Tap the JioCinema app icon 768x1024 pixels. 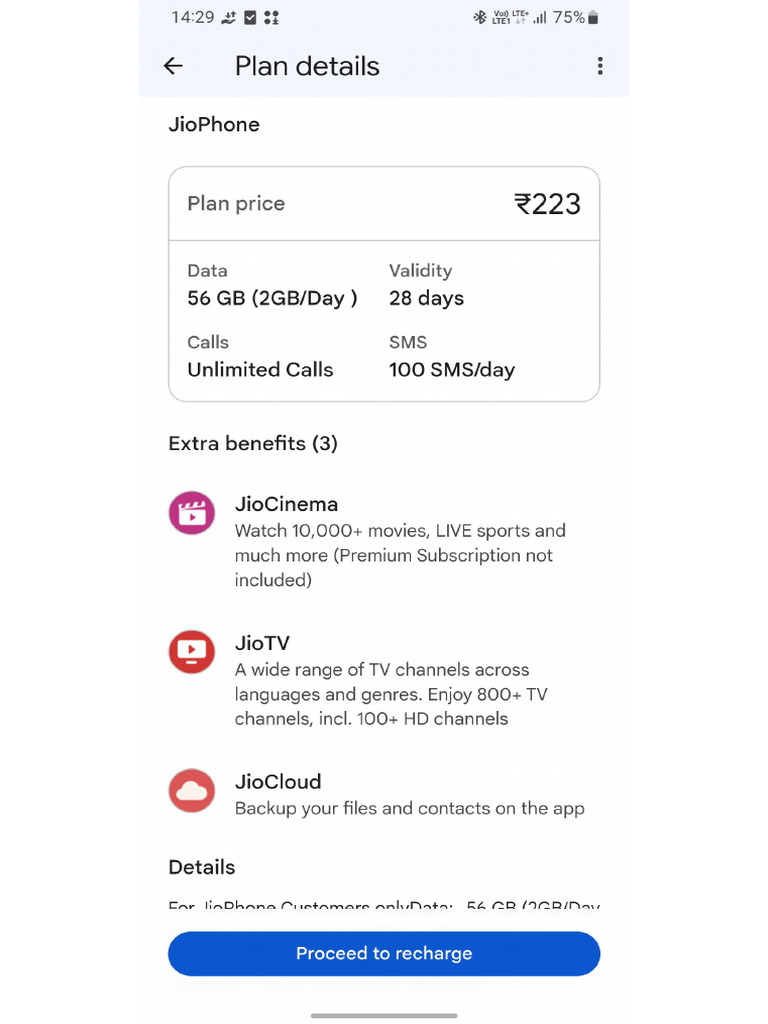coord(191,513)
